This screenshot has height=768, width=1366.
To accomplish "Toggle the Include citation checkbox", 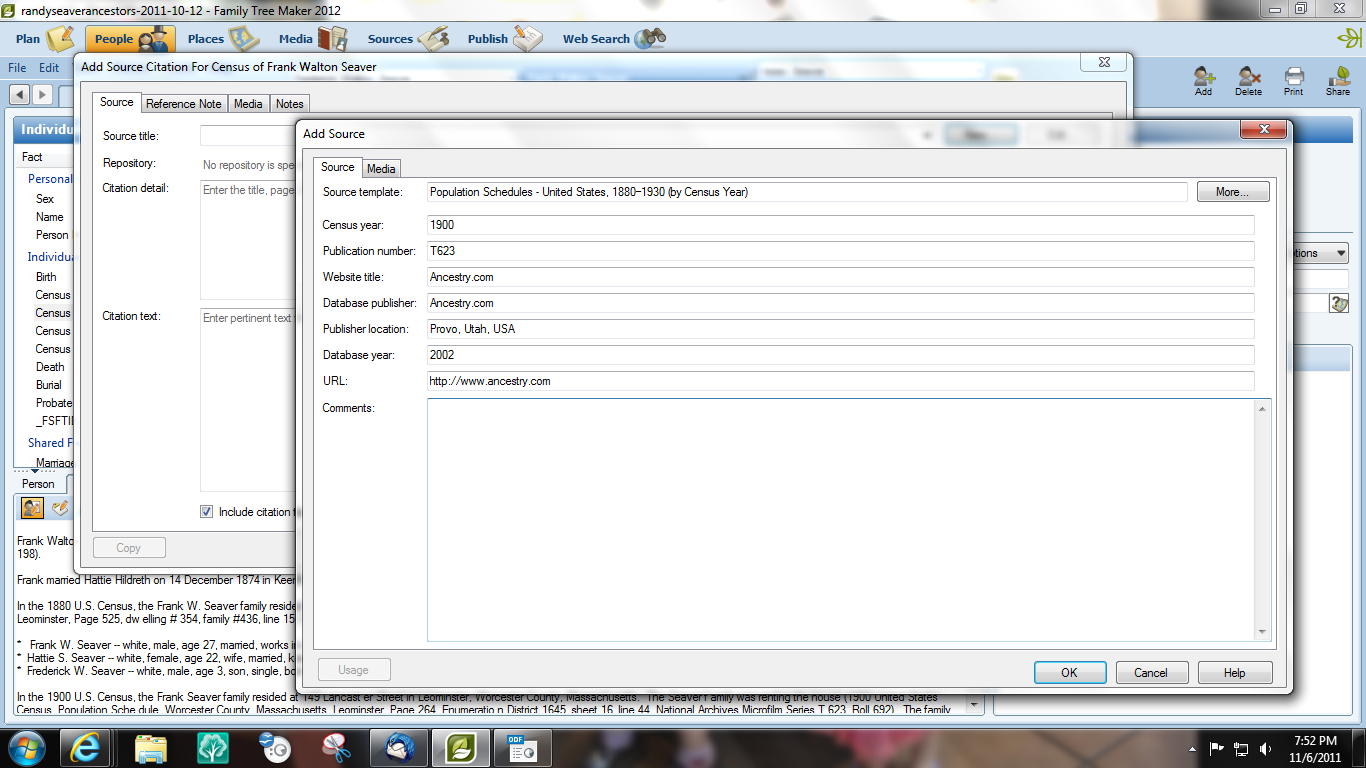I will click(x=207, y=512).
